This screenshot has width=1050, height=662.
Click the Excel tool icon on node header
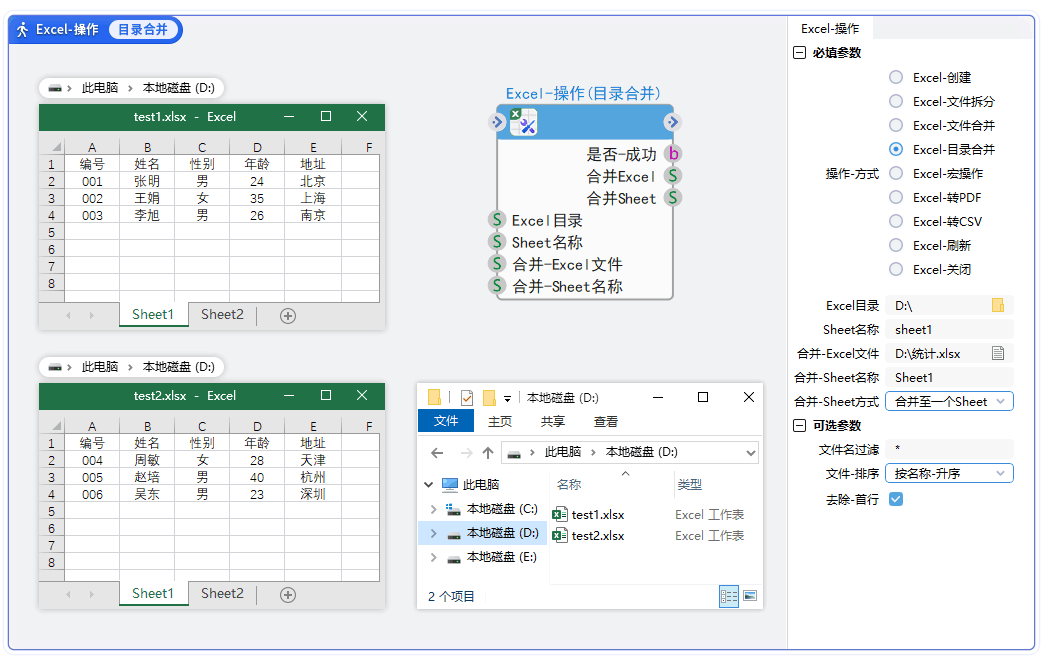[x=524, y=121]
